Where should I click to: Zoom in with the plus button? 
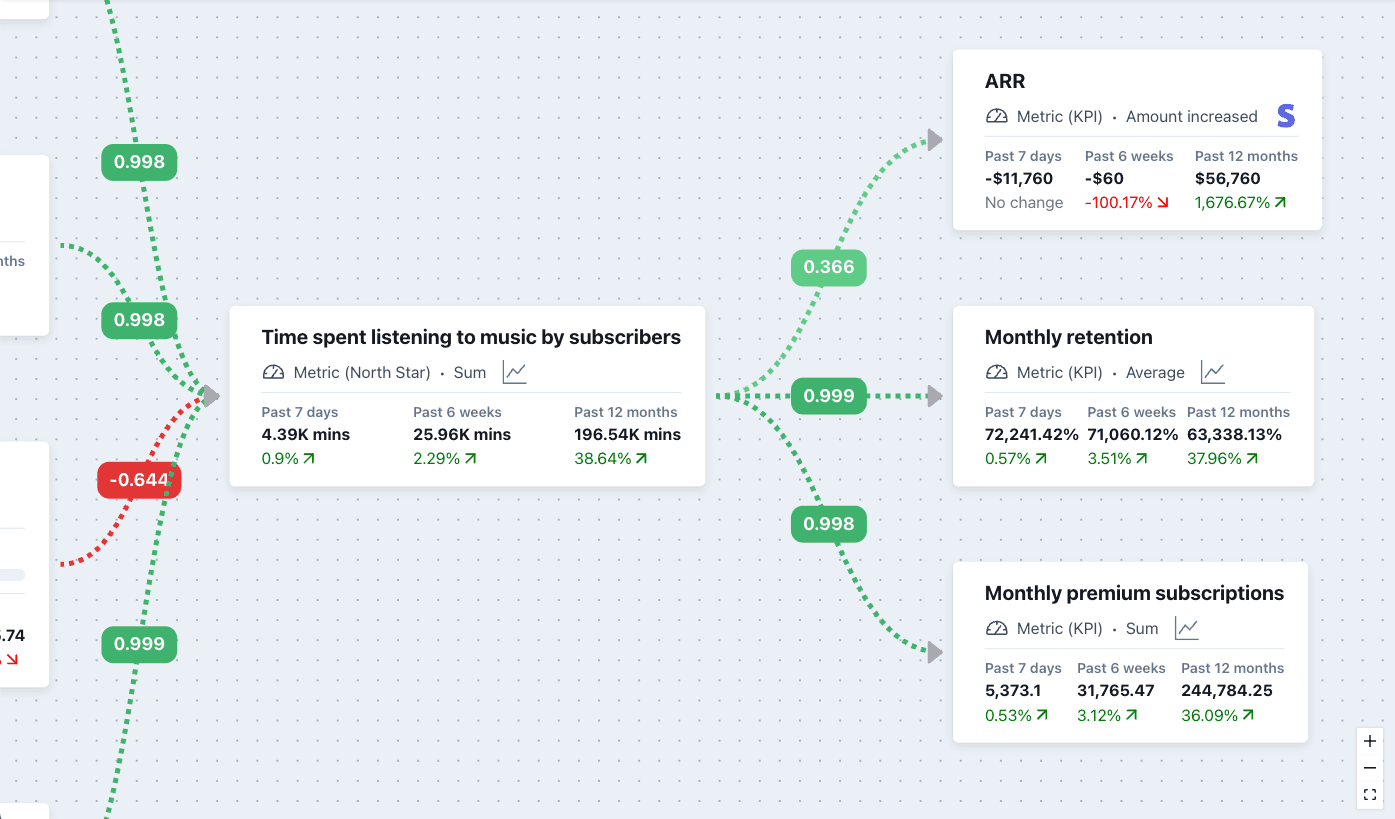click(1370, 742)
